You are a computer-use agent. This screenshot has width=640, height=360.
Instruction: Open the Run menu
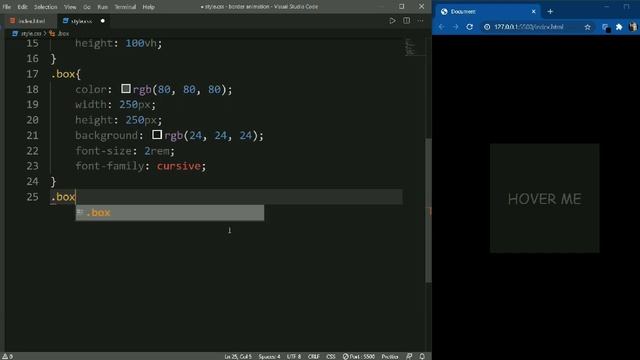tap(102, 7)
